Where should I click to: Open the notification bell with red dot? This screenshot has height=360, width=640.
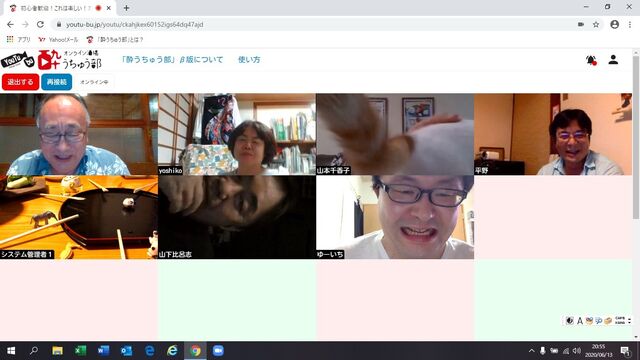coord(591,60)
